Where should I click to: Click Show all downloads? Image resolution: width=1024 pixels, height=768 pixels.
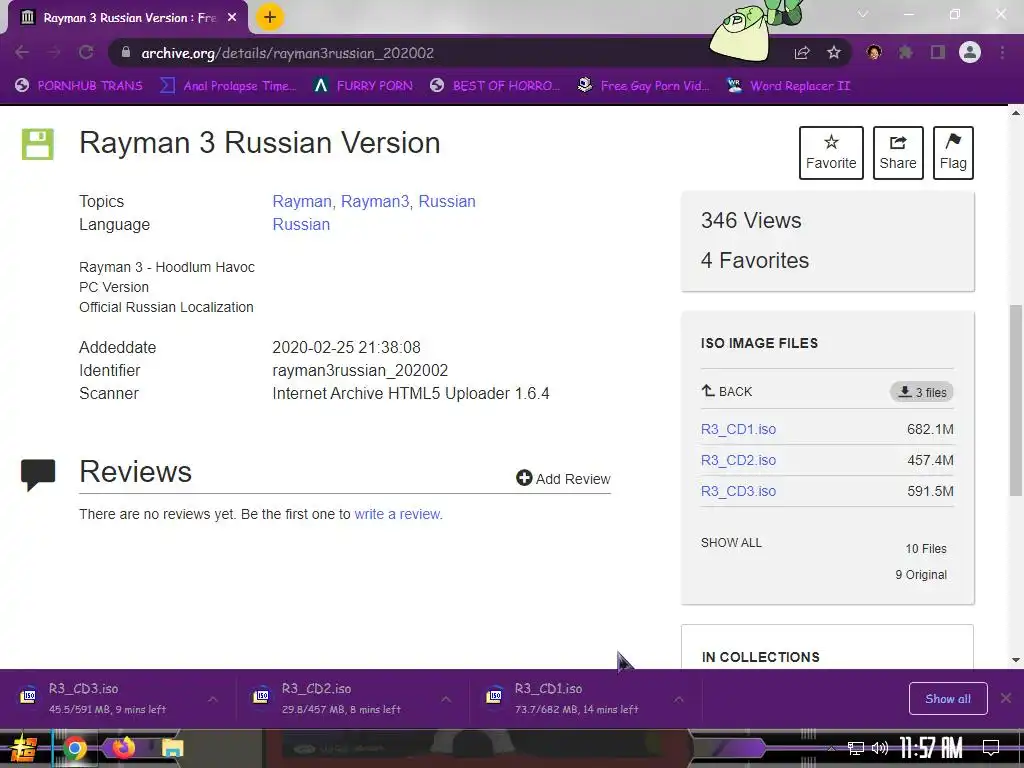point(948,699)
